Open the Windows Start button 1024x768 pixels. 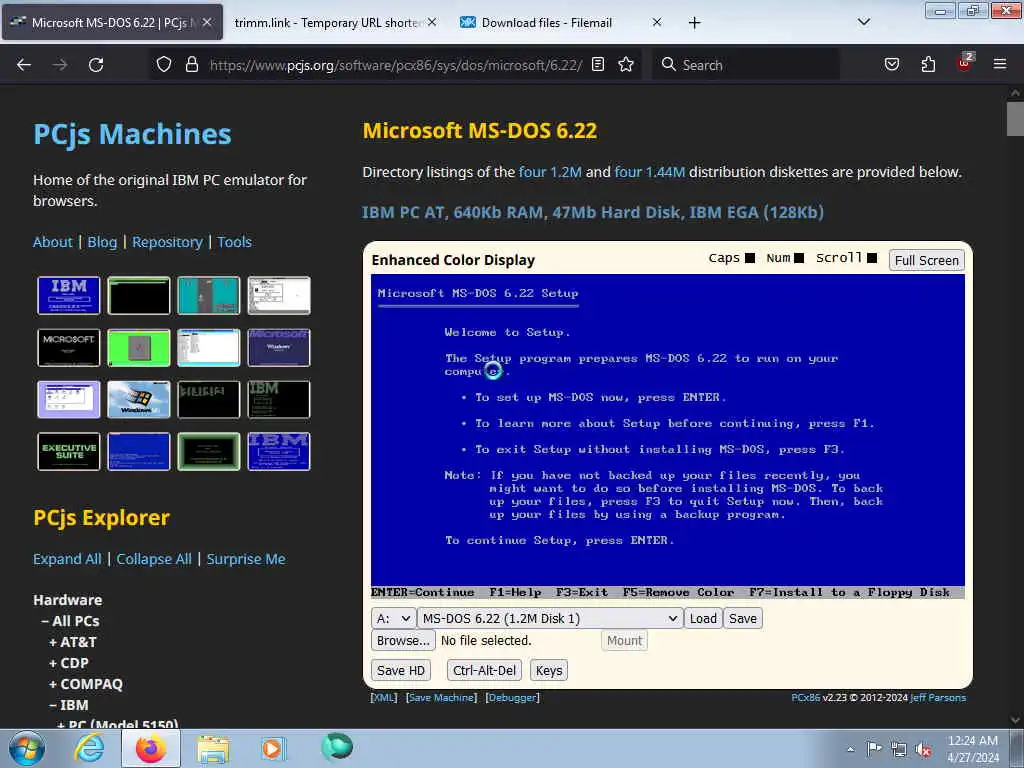coord(26,748)
